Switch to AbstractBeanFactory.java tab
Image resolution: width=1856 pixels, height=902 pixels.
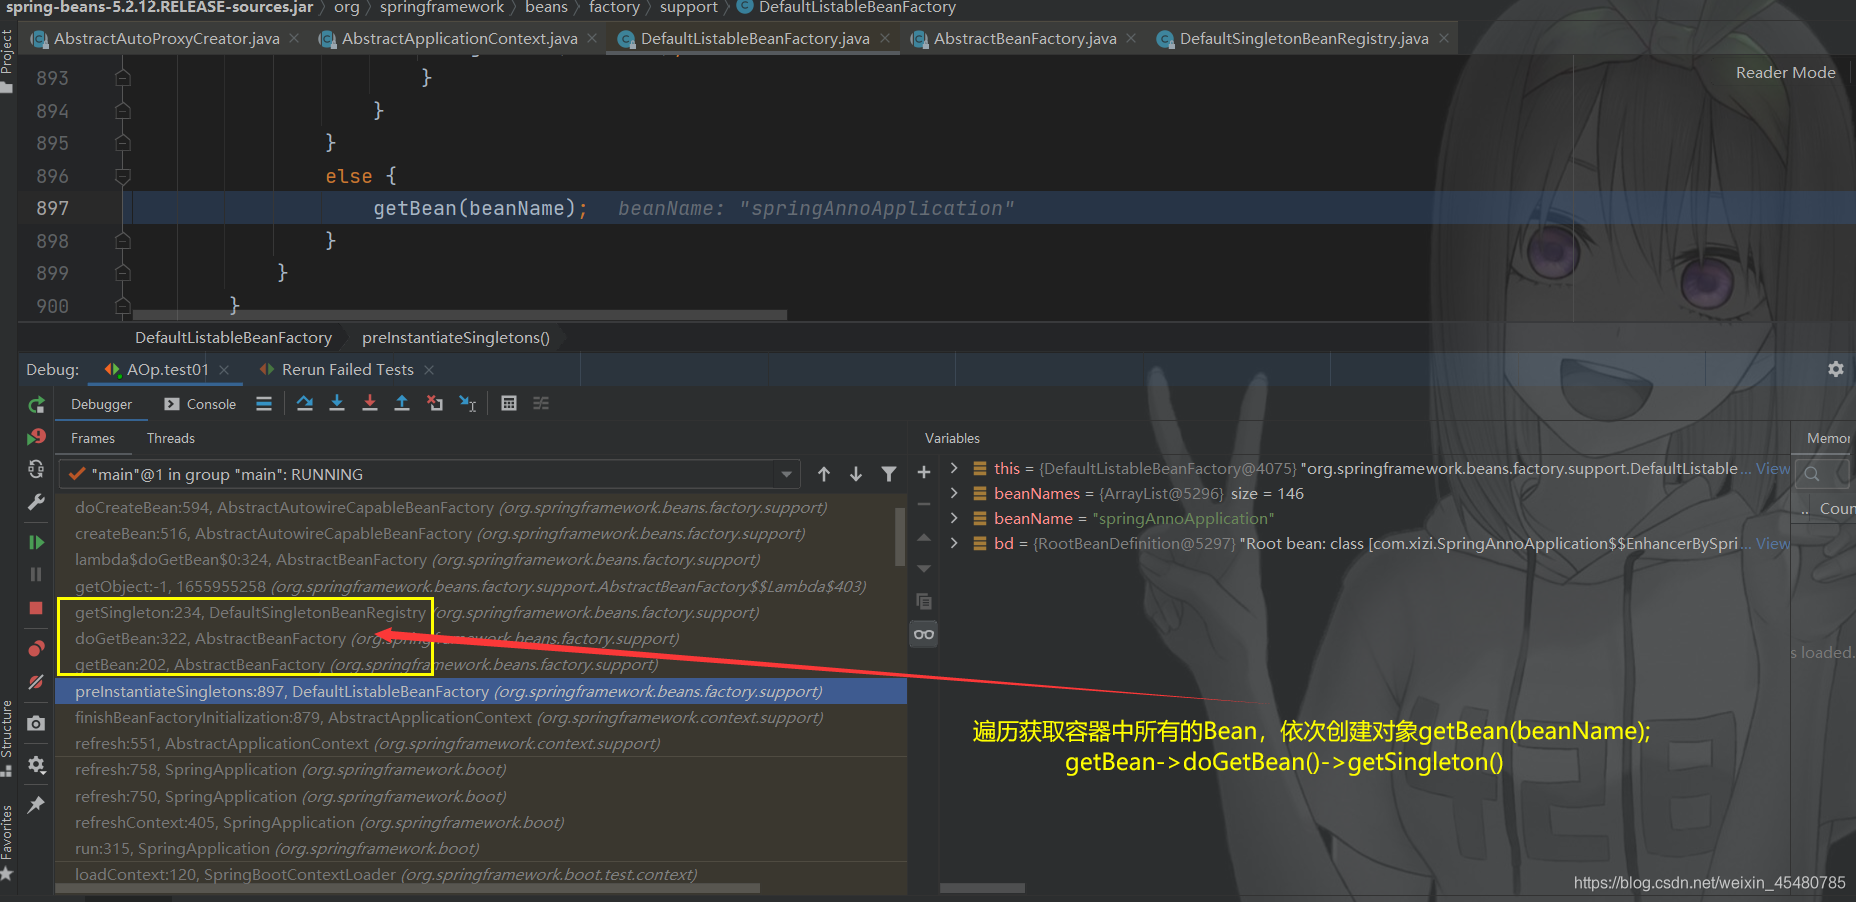(x=1024, y=39)
